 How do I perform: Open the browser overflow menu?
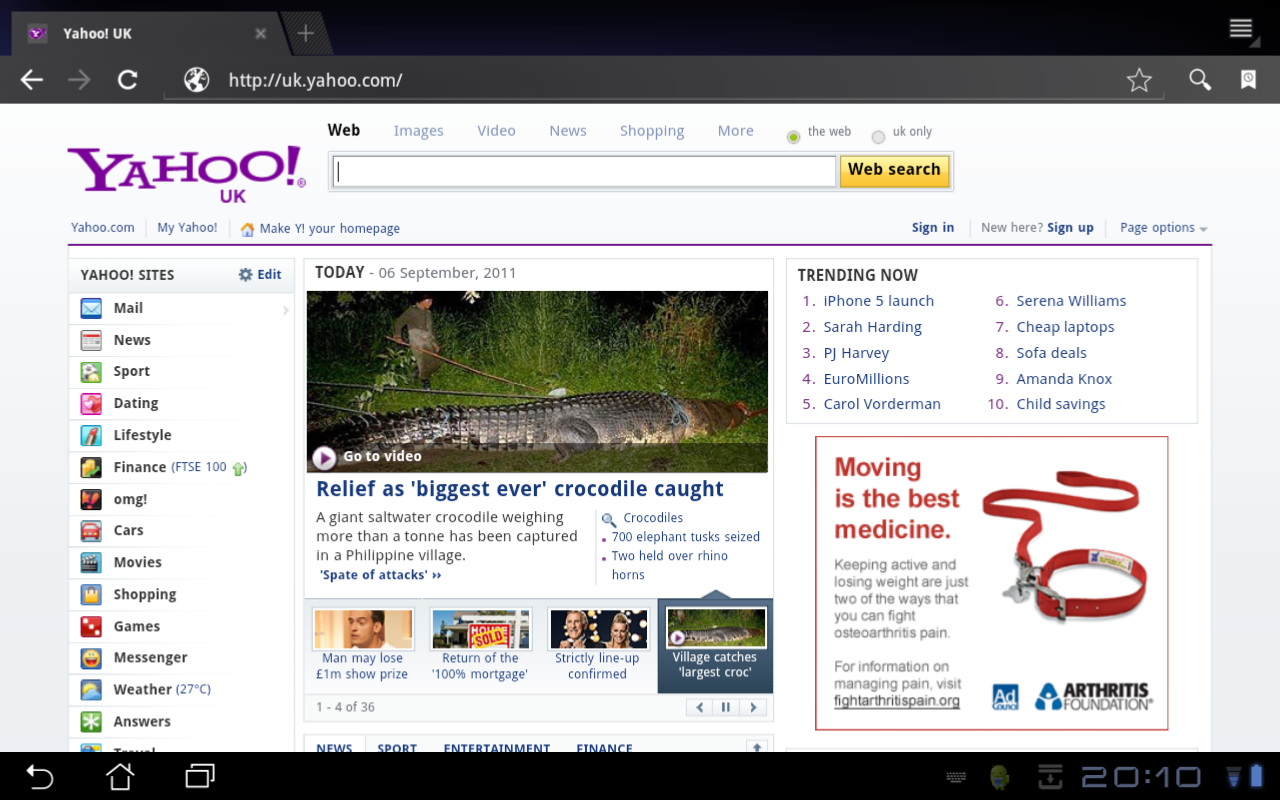1240,29
